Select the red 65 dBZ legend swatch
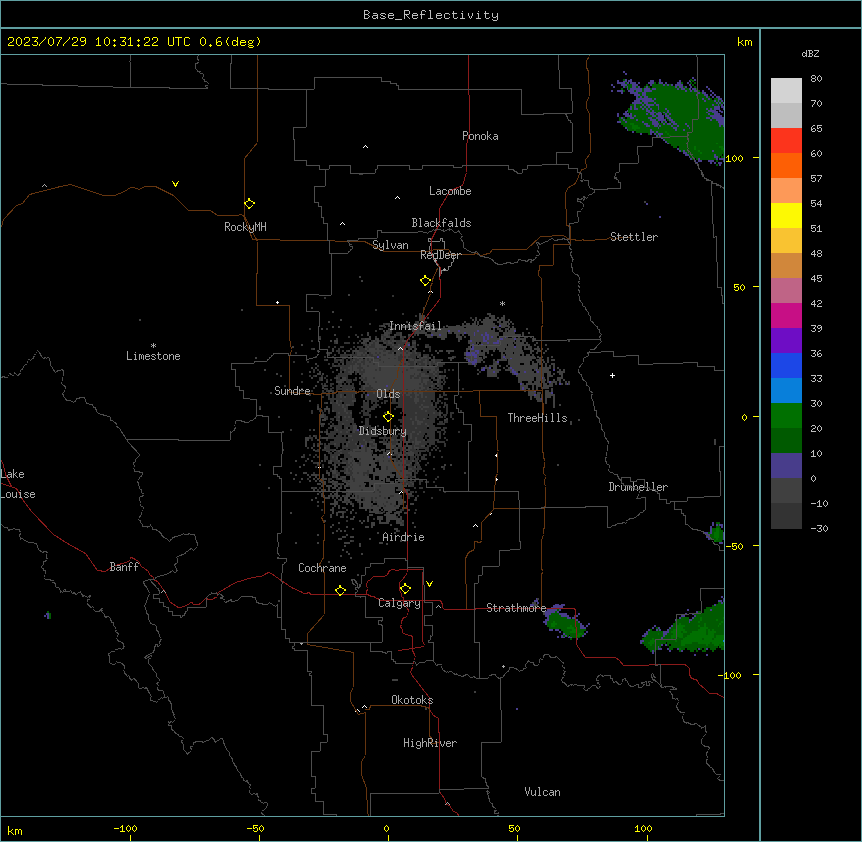862x842 pixels. tap(786, 140)
